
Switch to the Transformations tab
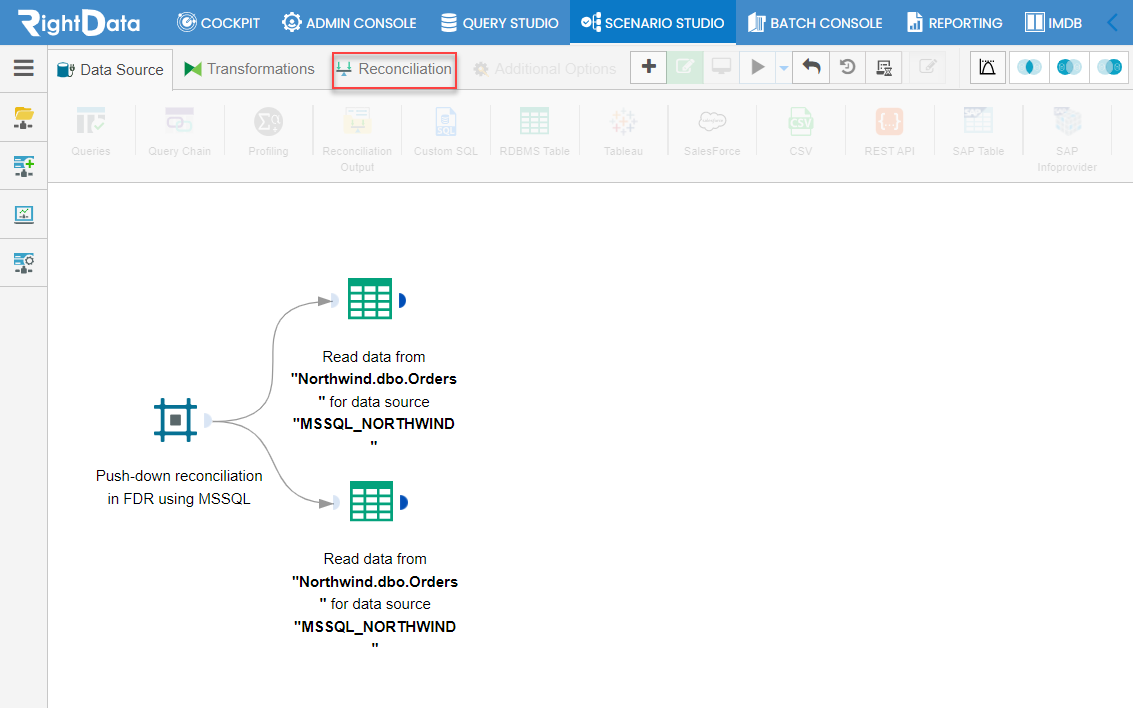(249, 69)
